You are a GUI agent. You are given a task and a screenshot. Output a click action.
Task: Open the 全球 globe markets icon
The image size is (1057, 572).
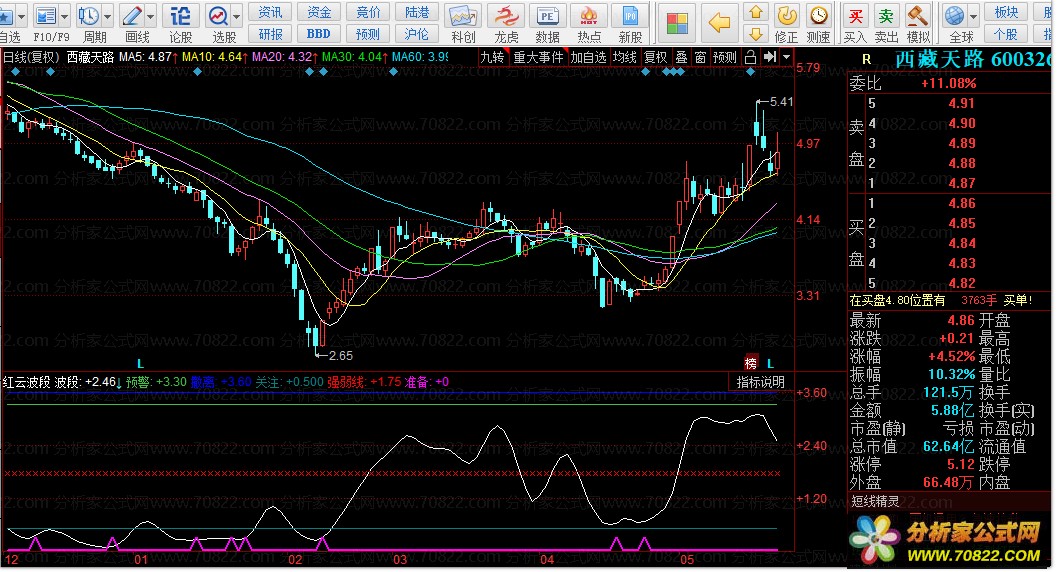(955, 16)
